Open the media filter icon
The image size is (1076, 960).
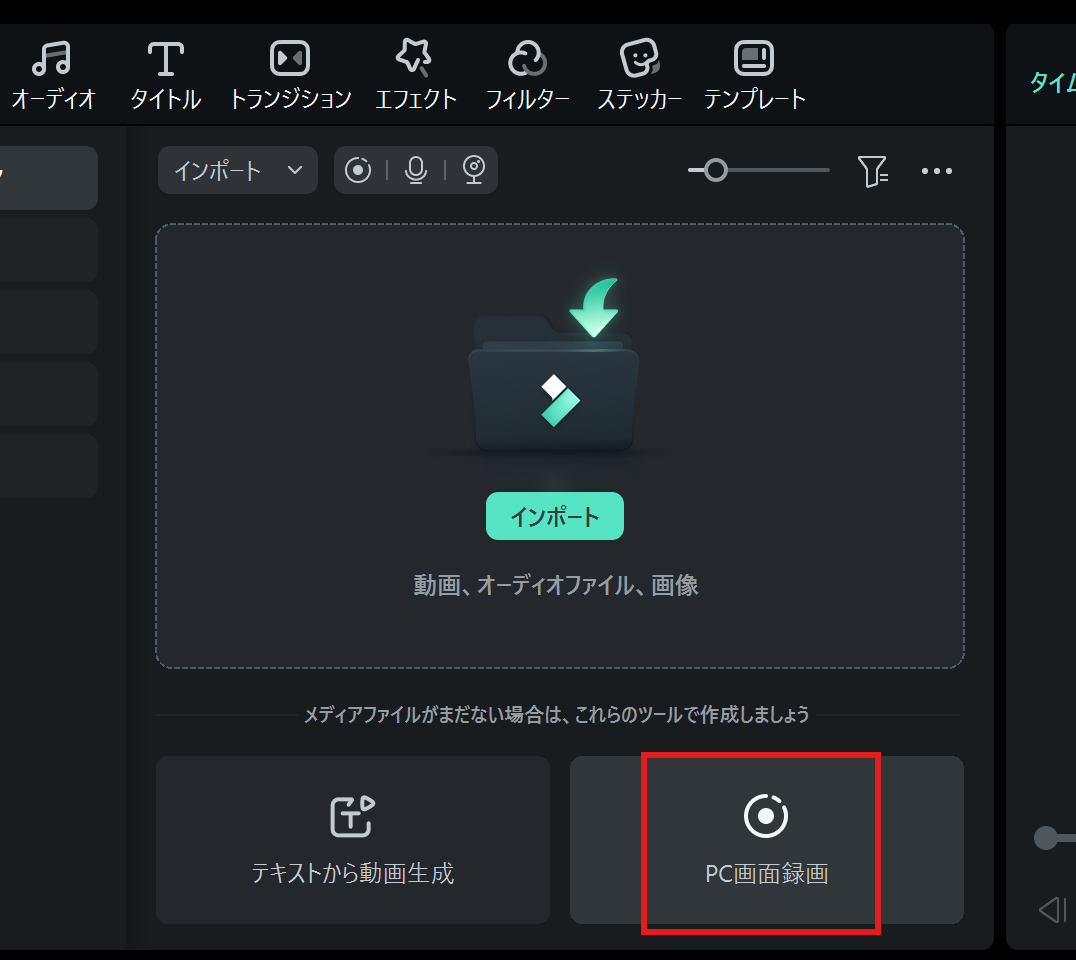pos(873,171)
